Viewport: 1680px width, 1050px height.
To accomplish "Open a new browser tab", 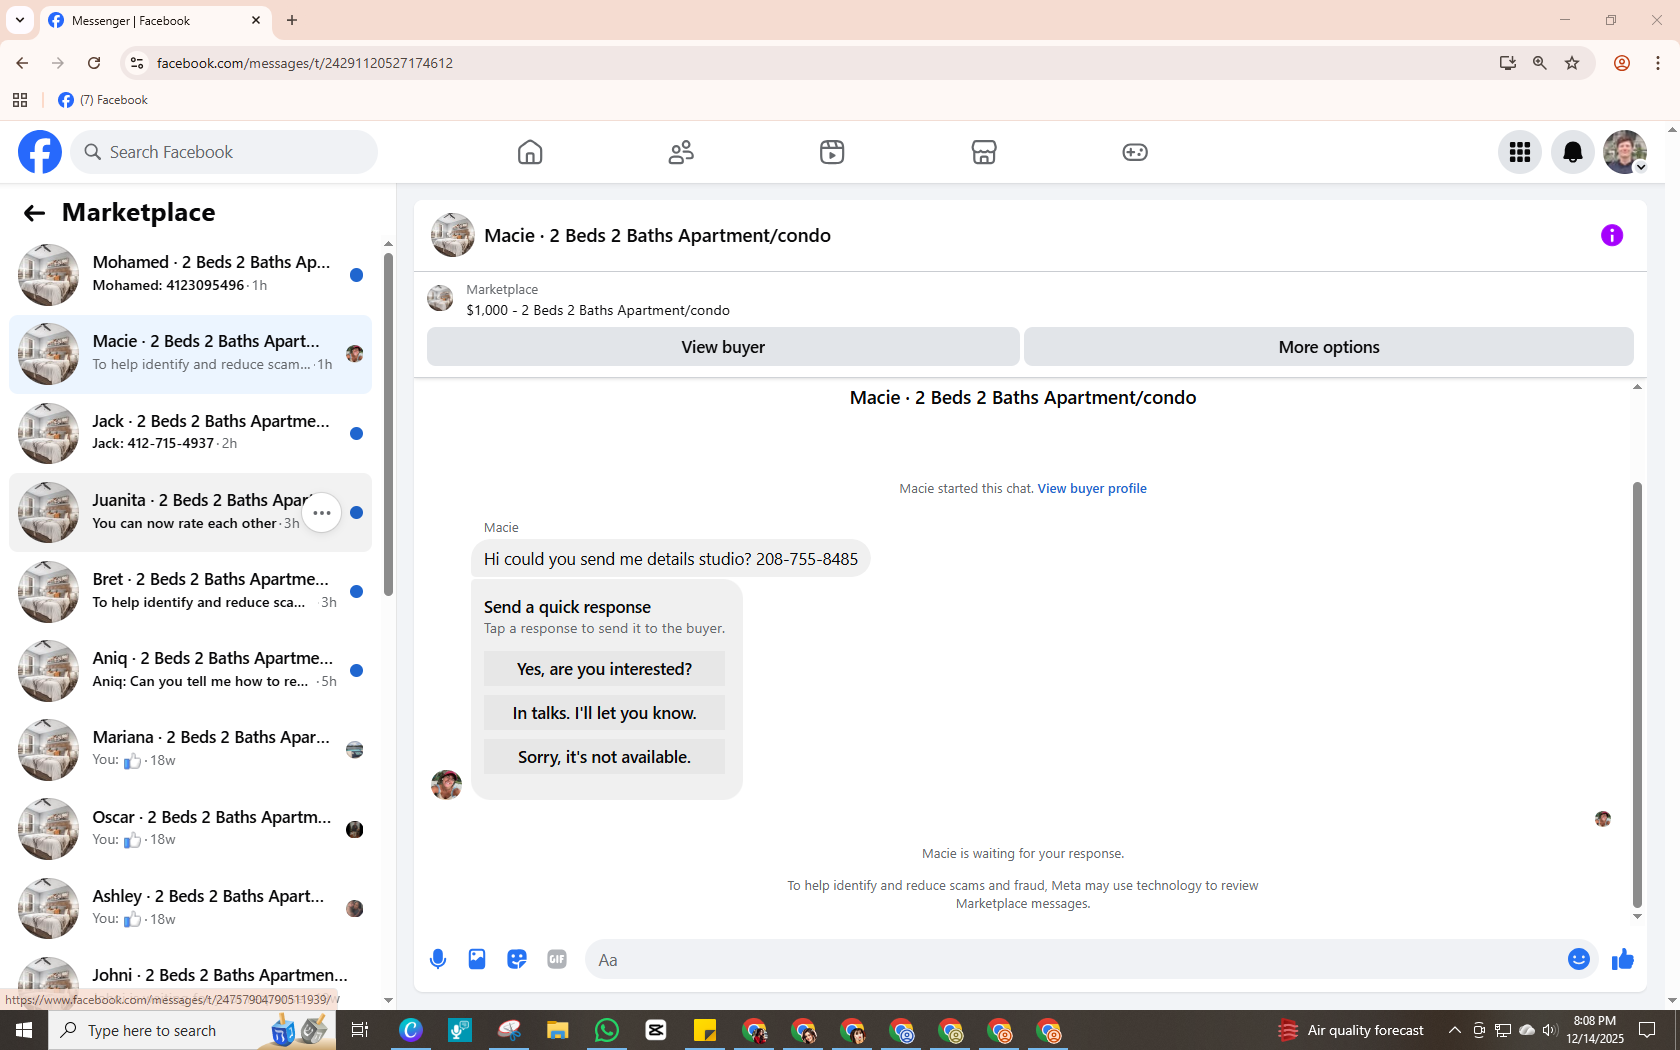I will click(x=292, y=20).
